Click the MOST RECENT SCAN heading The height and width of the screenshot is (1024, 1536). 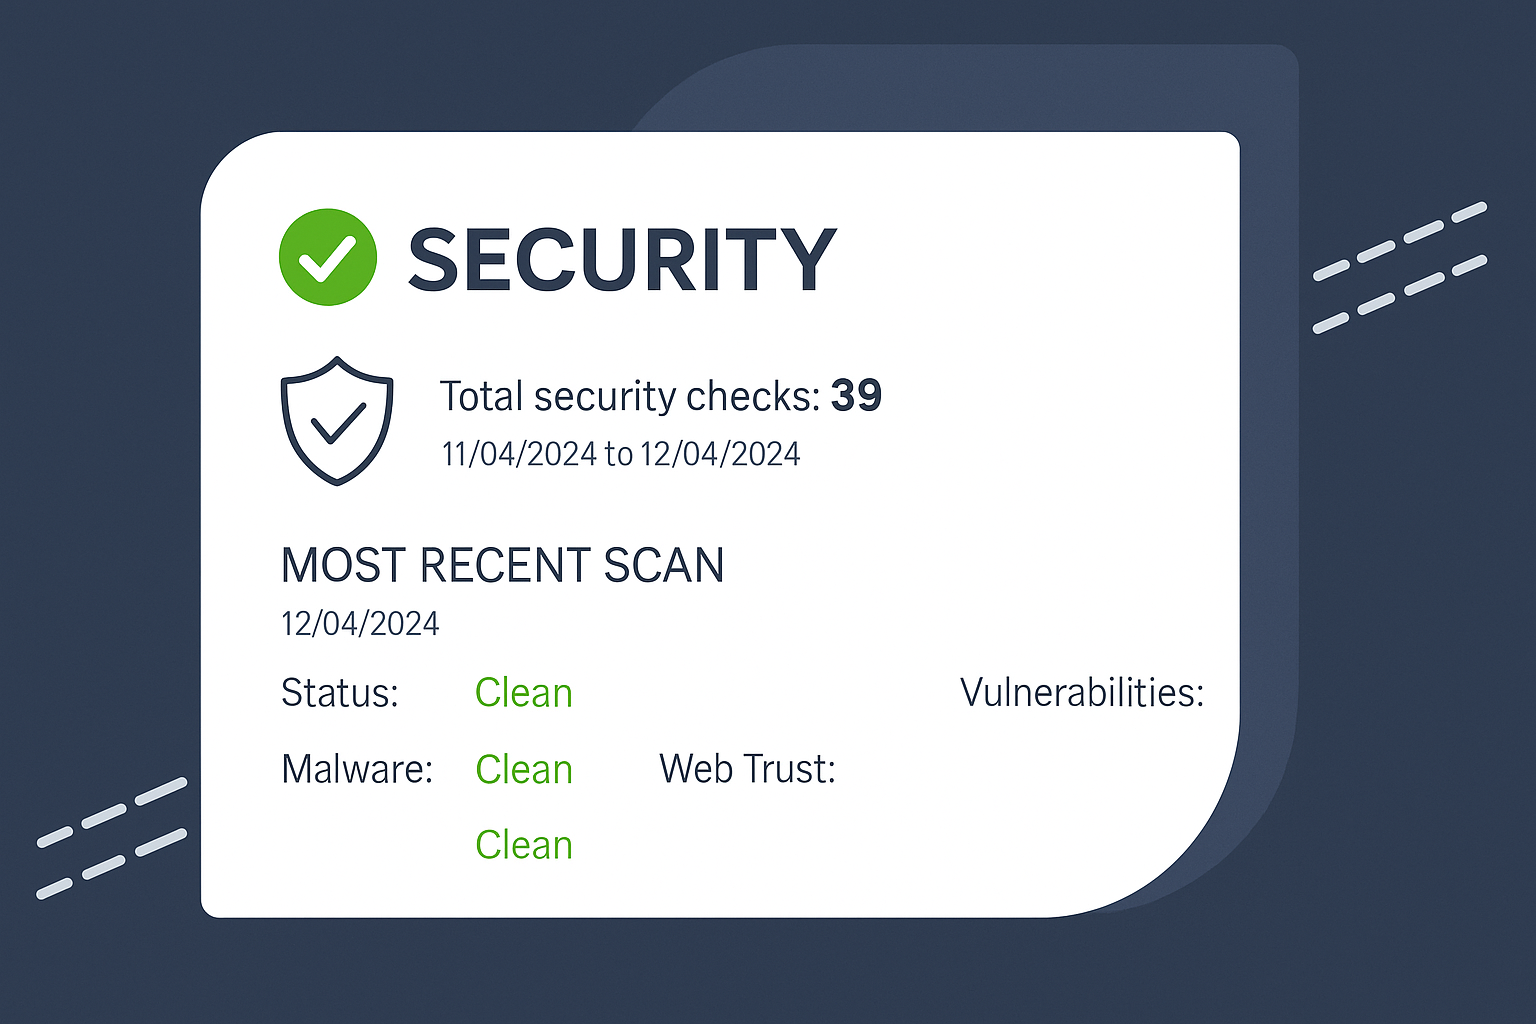coord(502,566)
